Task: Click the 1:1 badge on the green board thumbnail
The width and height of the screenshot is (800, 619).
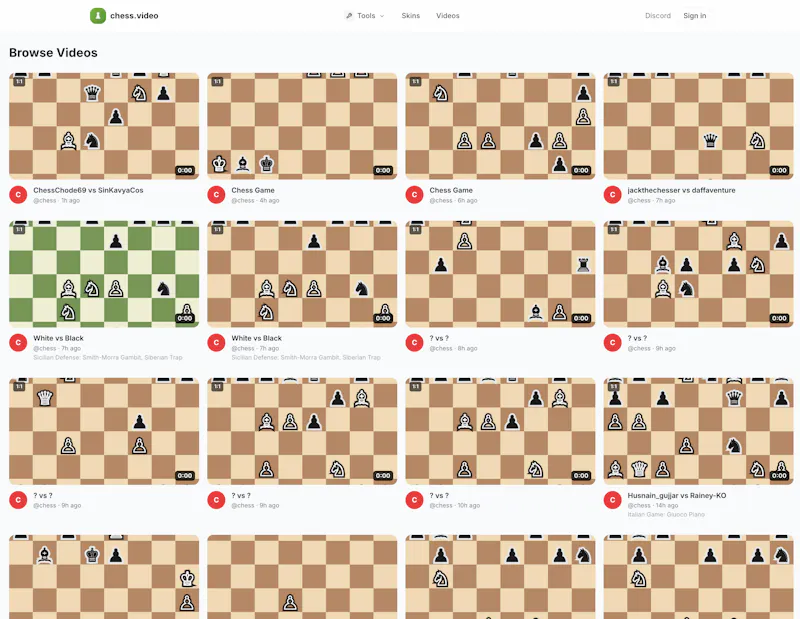Action: tap(19, 229)
